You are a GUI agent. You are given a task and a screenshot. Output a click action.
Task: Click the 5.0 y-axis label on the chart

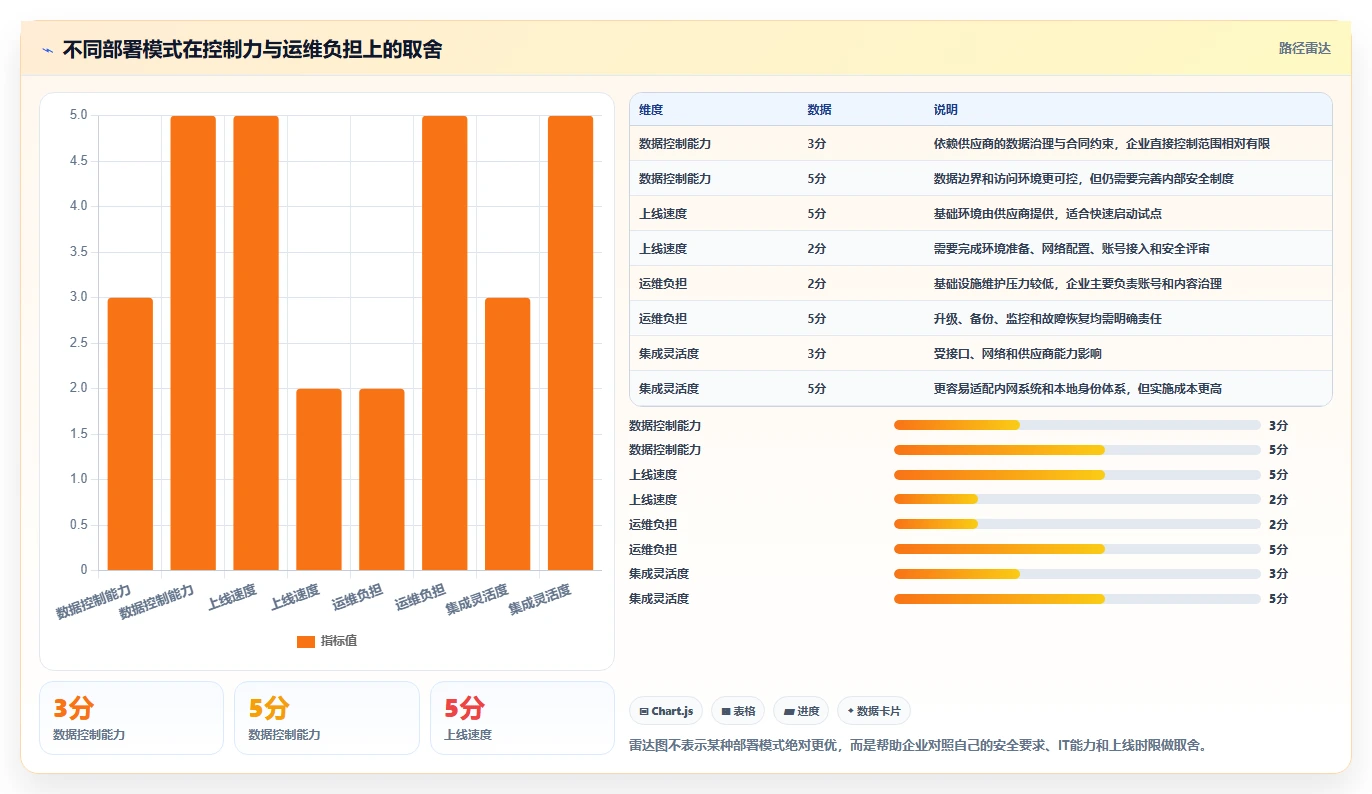click(x=78, y=115)
